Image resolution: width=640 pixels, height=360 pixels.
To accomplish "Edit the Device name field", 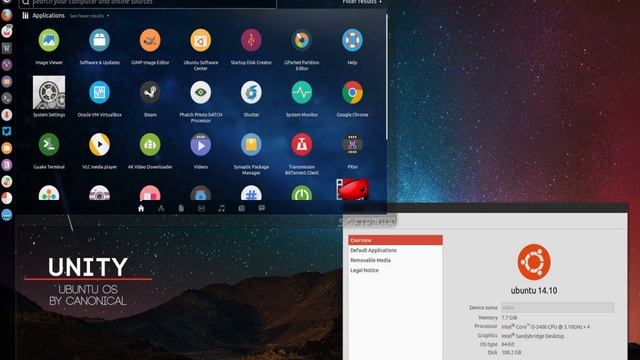I will click(558, 307).
